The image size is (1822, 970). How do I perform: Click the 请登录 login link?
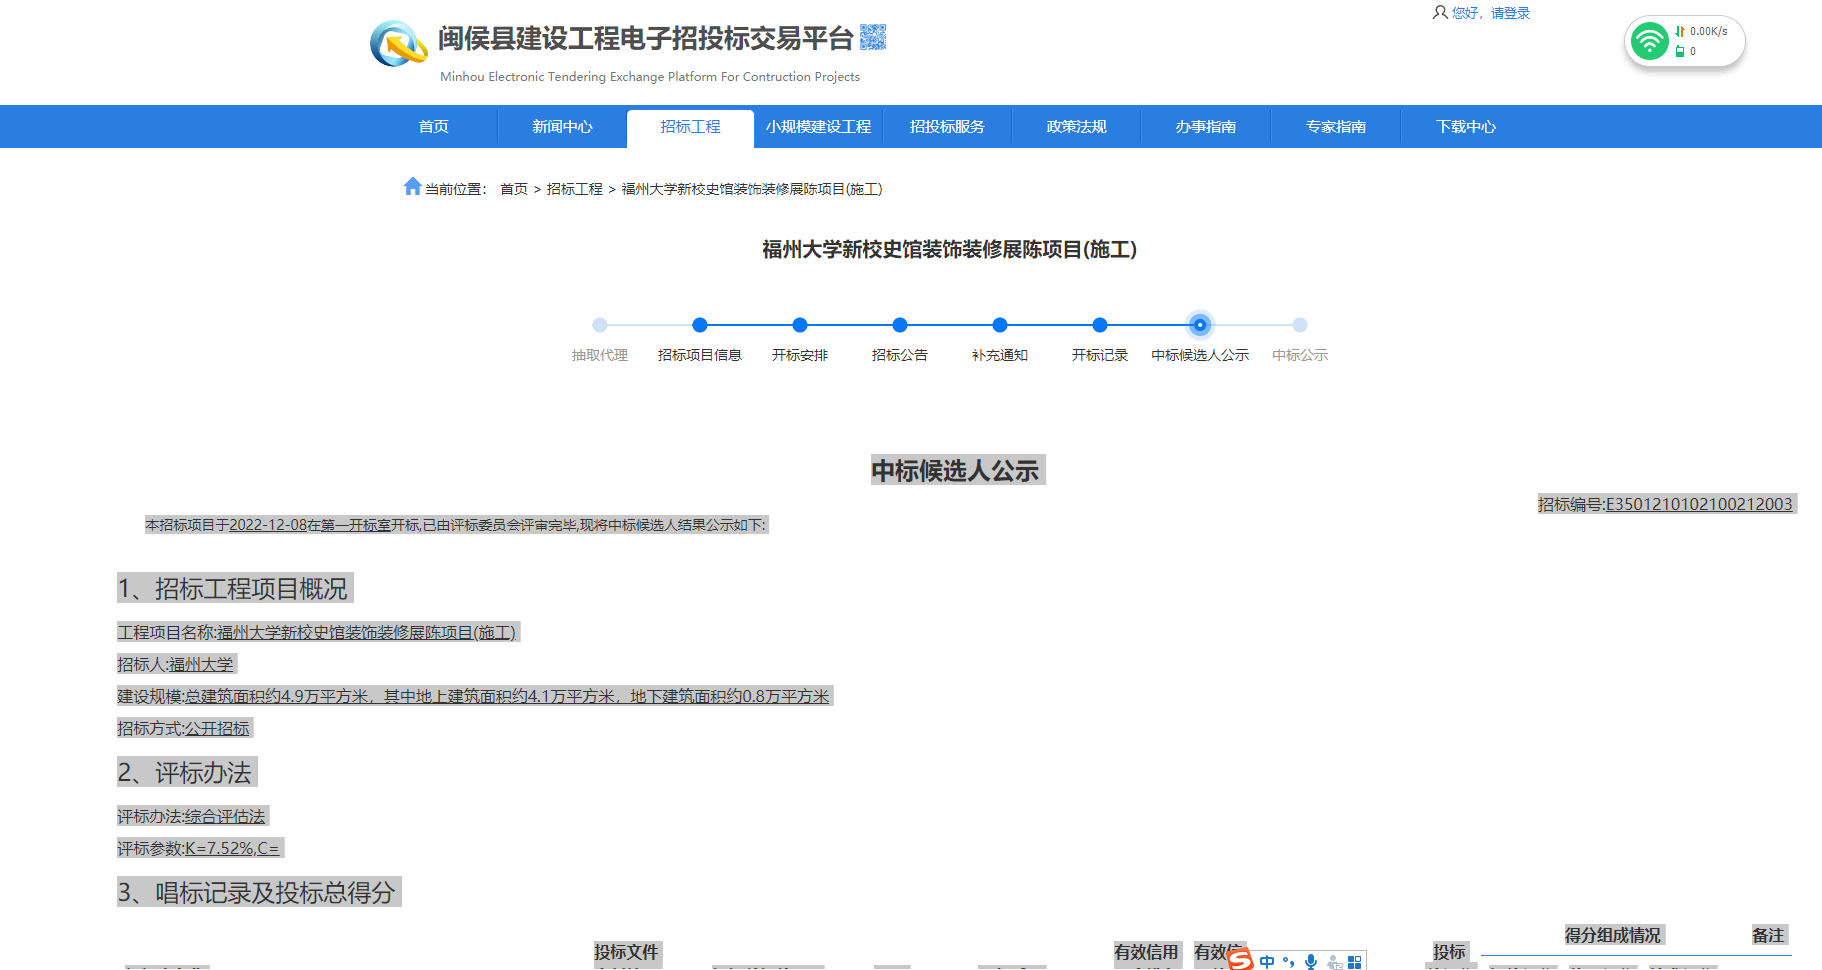pyautogui.click(x=1510, y=13)
